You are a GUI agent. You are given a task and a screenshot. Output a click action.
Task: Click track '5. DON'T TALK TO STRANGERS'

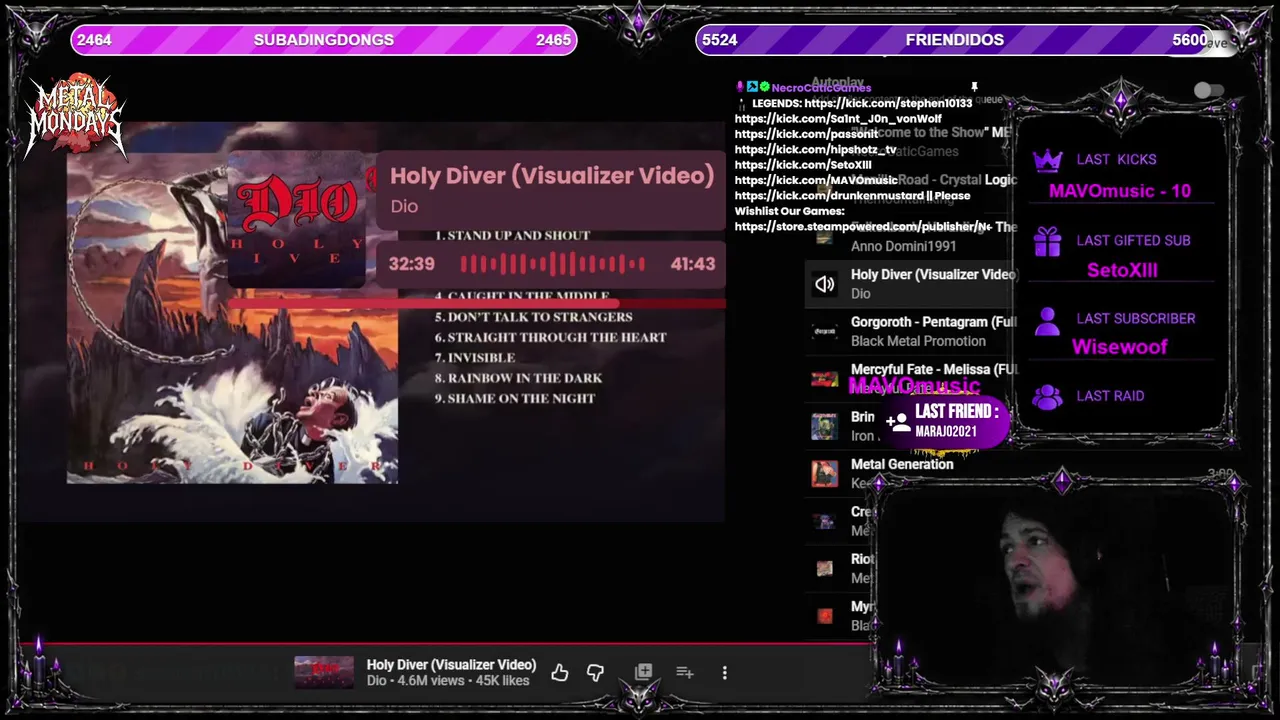pos(533,317)
